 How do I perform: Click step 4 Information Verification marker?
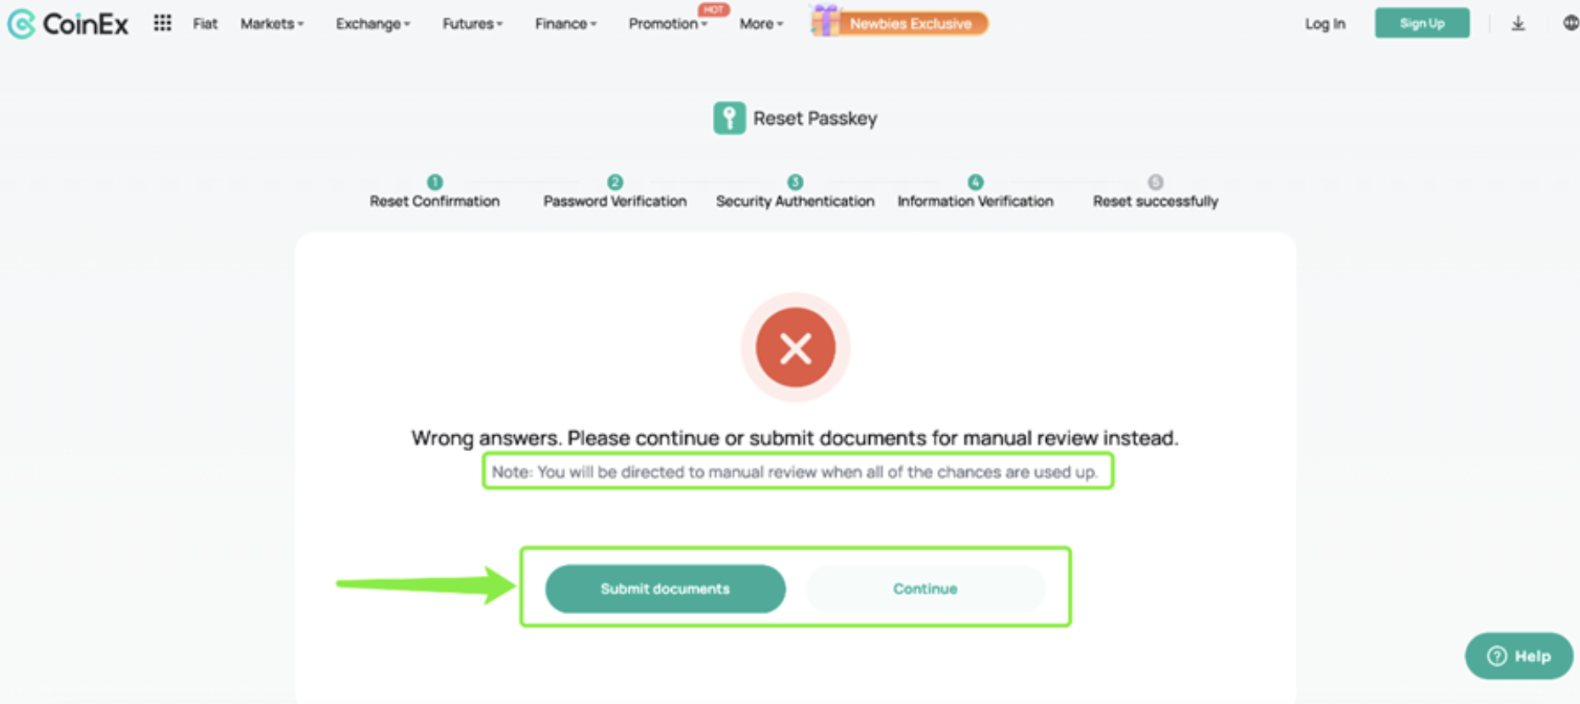[975, 182]
